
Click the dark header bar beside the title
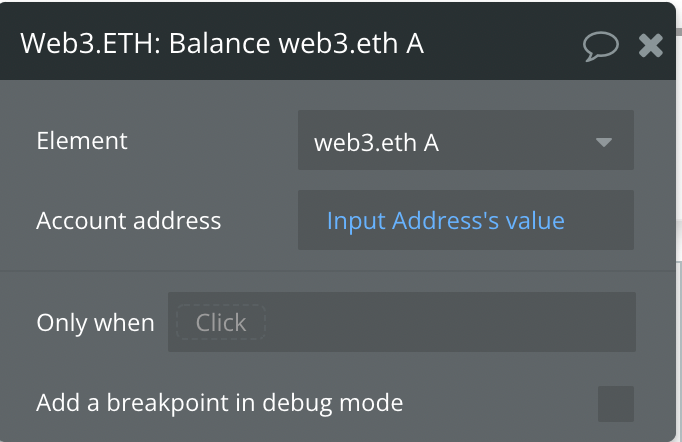(500, 44)
